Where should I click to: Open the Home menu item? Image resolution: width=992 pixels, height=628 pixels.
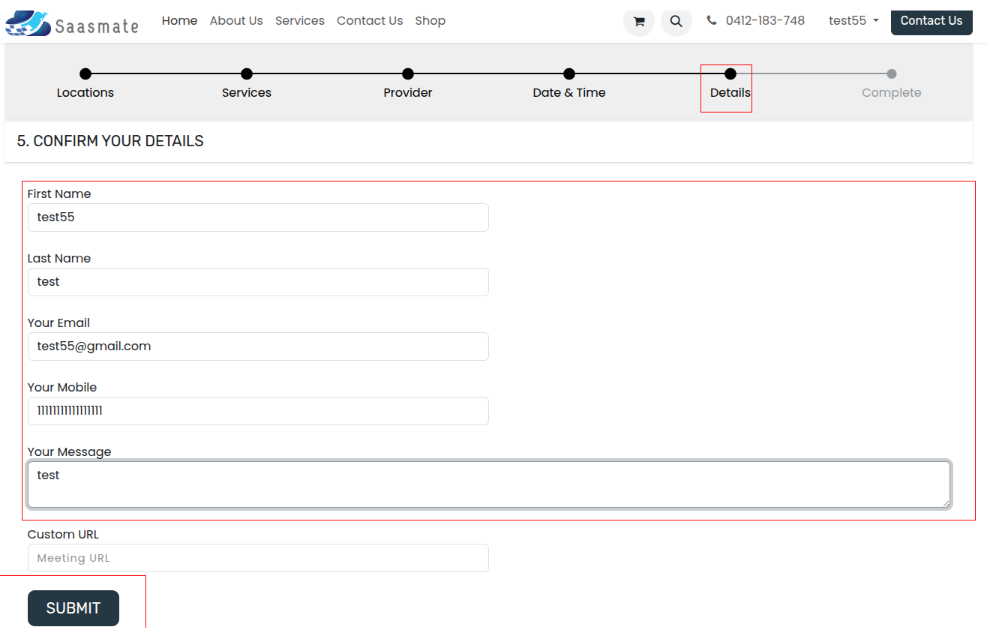pyautogui.click(x=179, y=21)
